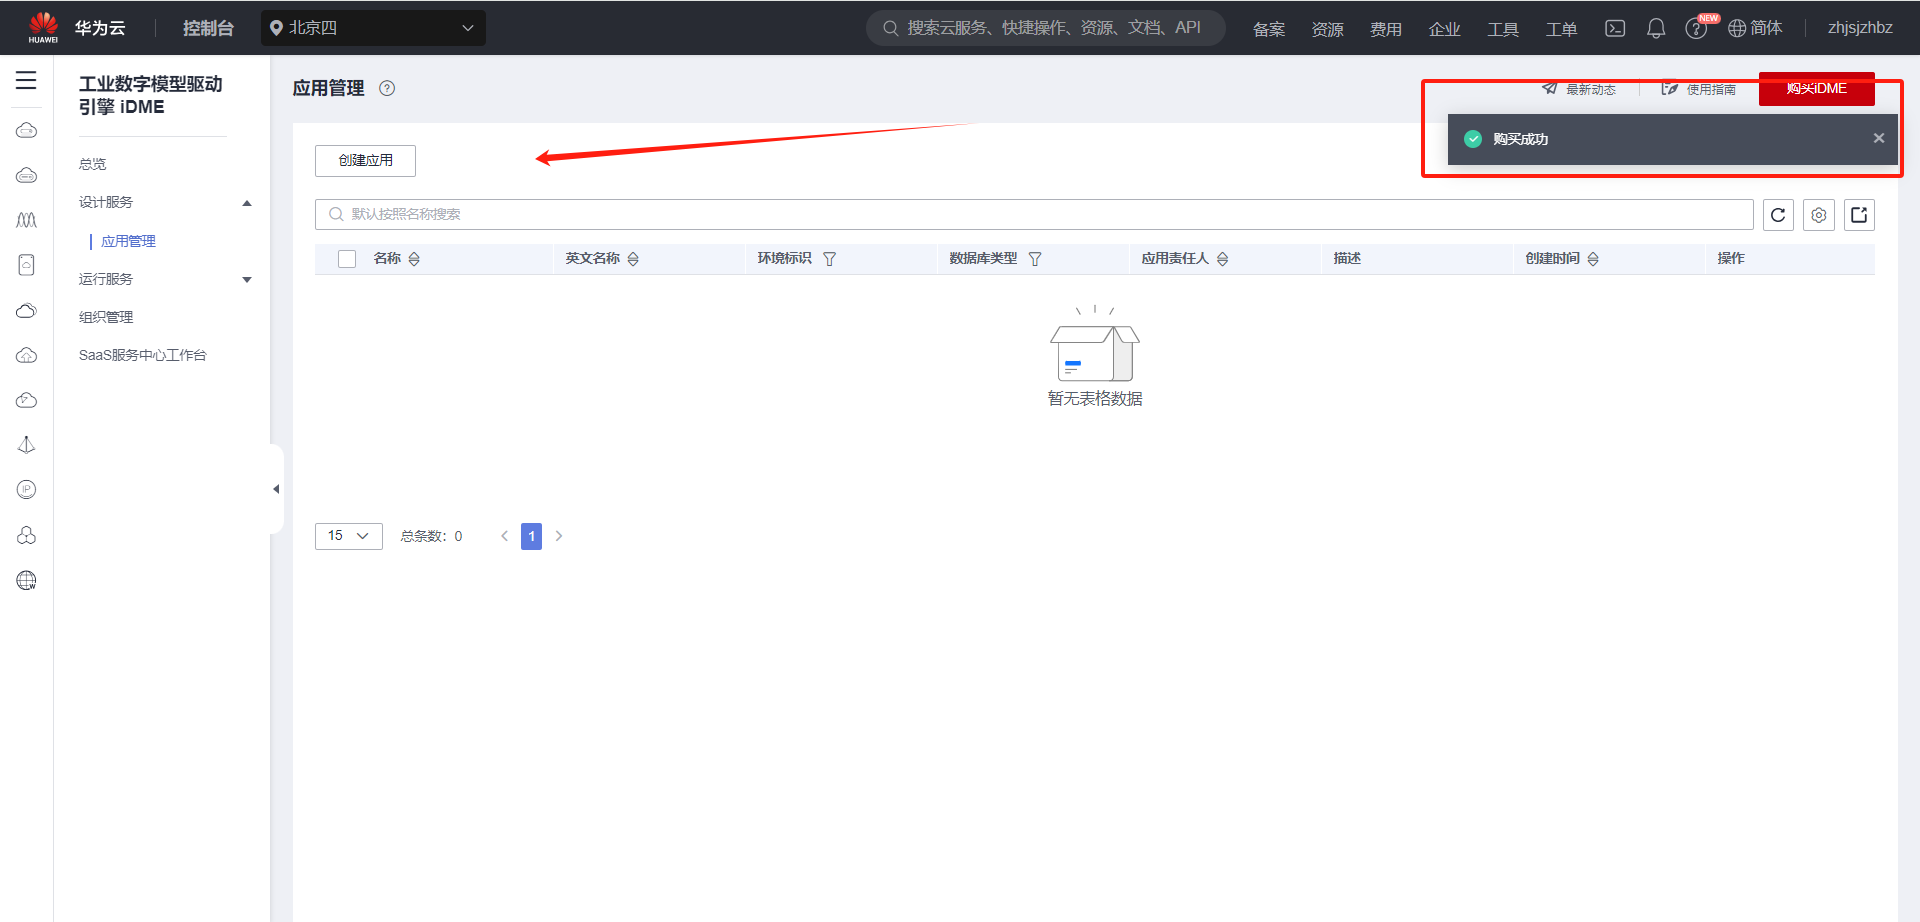Image resolution: width=1920 pixels, height=922 pixels.
Task: Open the page size dropdown showing 15
Action: point(349,536)
